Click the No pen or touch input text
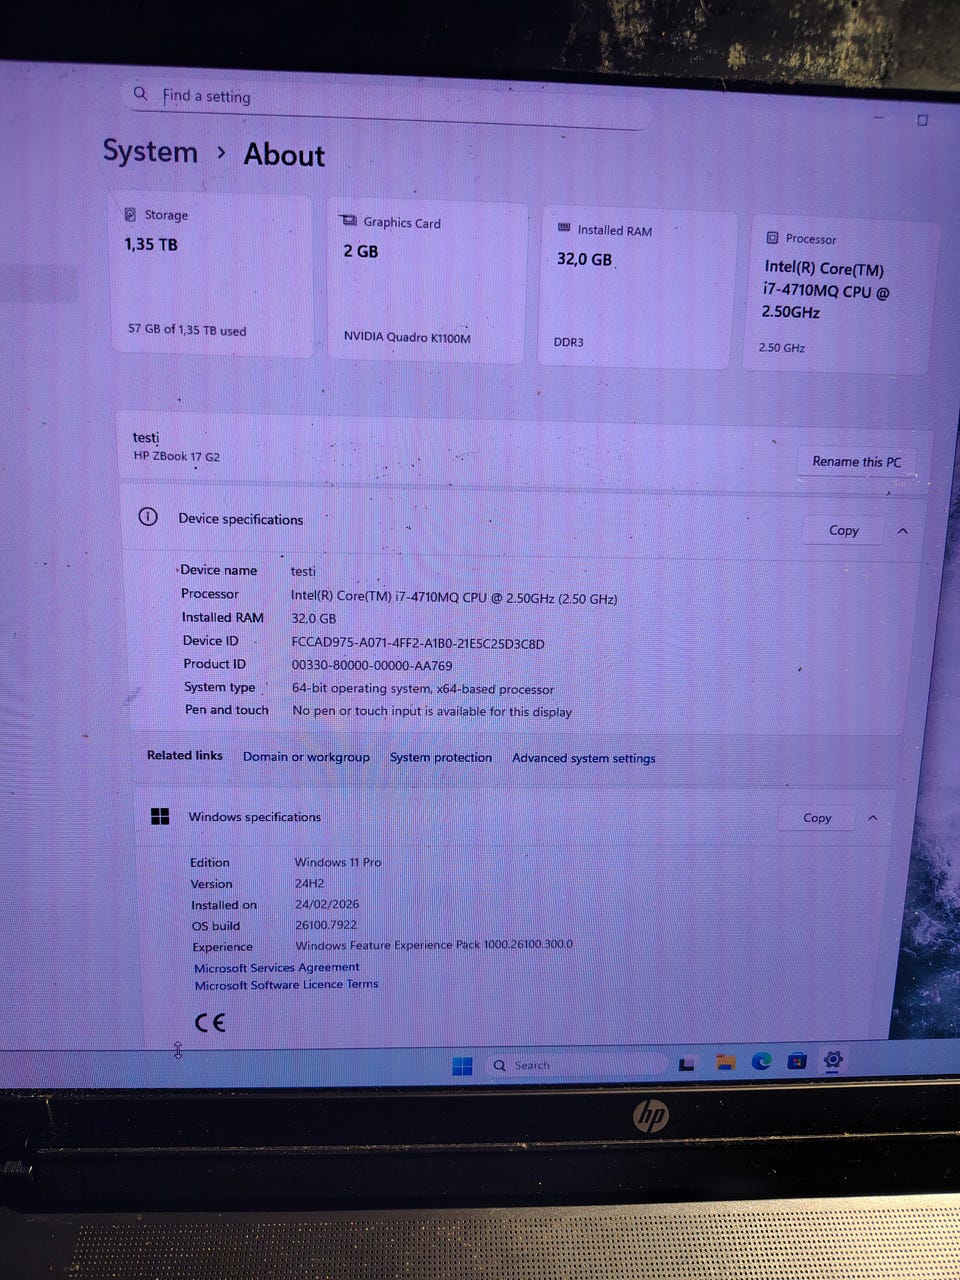The width and height of the screenshot is (960, 1280). (432, 711)
